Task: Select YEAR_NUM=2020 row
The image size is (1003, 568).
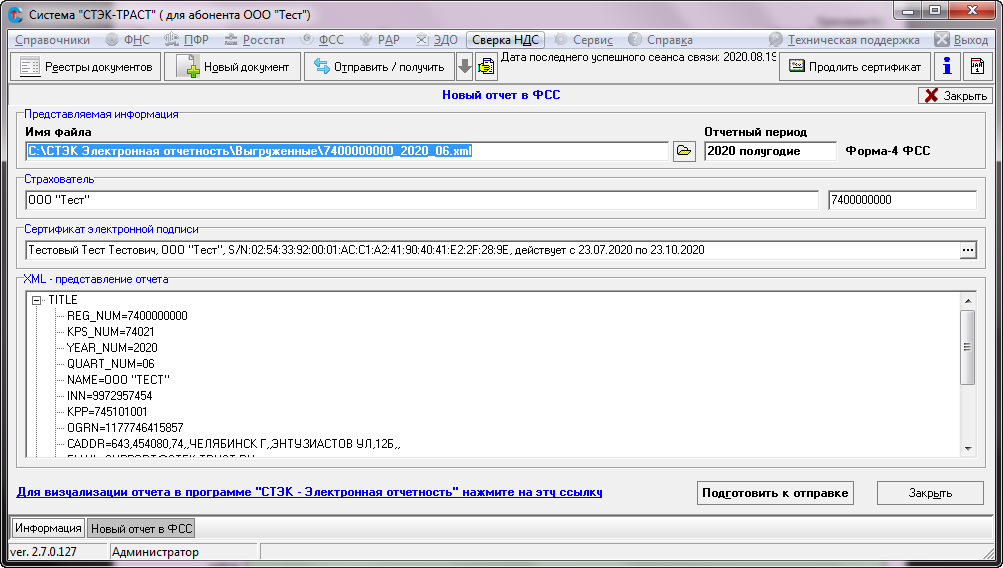Action: (x=112, y=348)
